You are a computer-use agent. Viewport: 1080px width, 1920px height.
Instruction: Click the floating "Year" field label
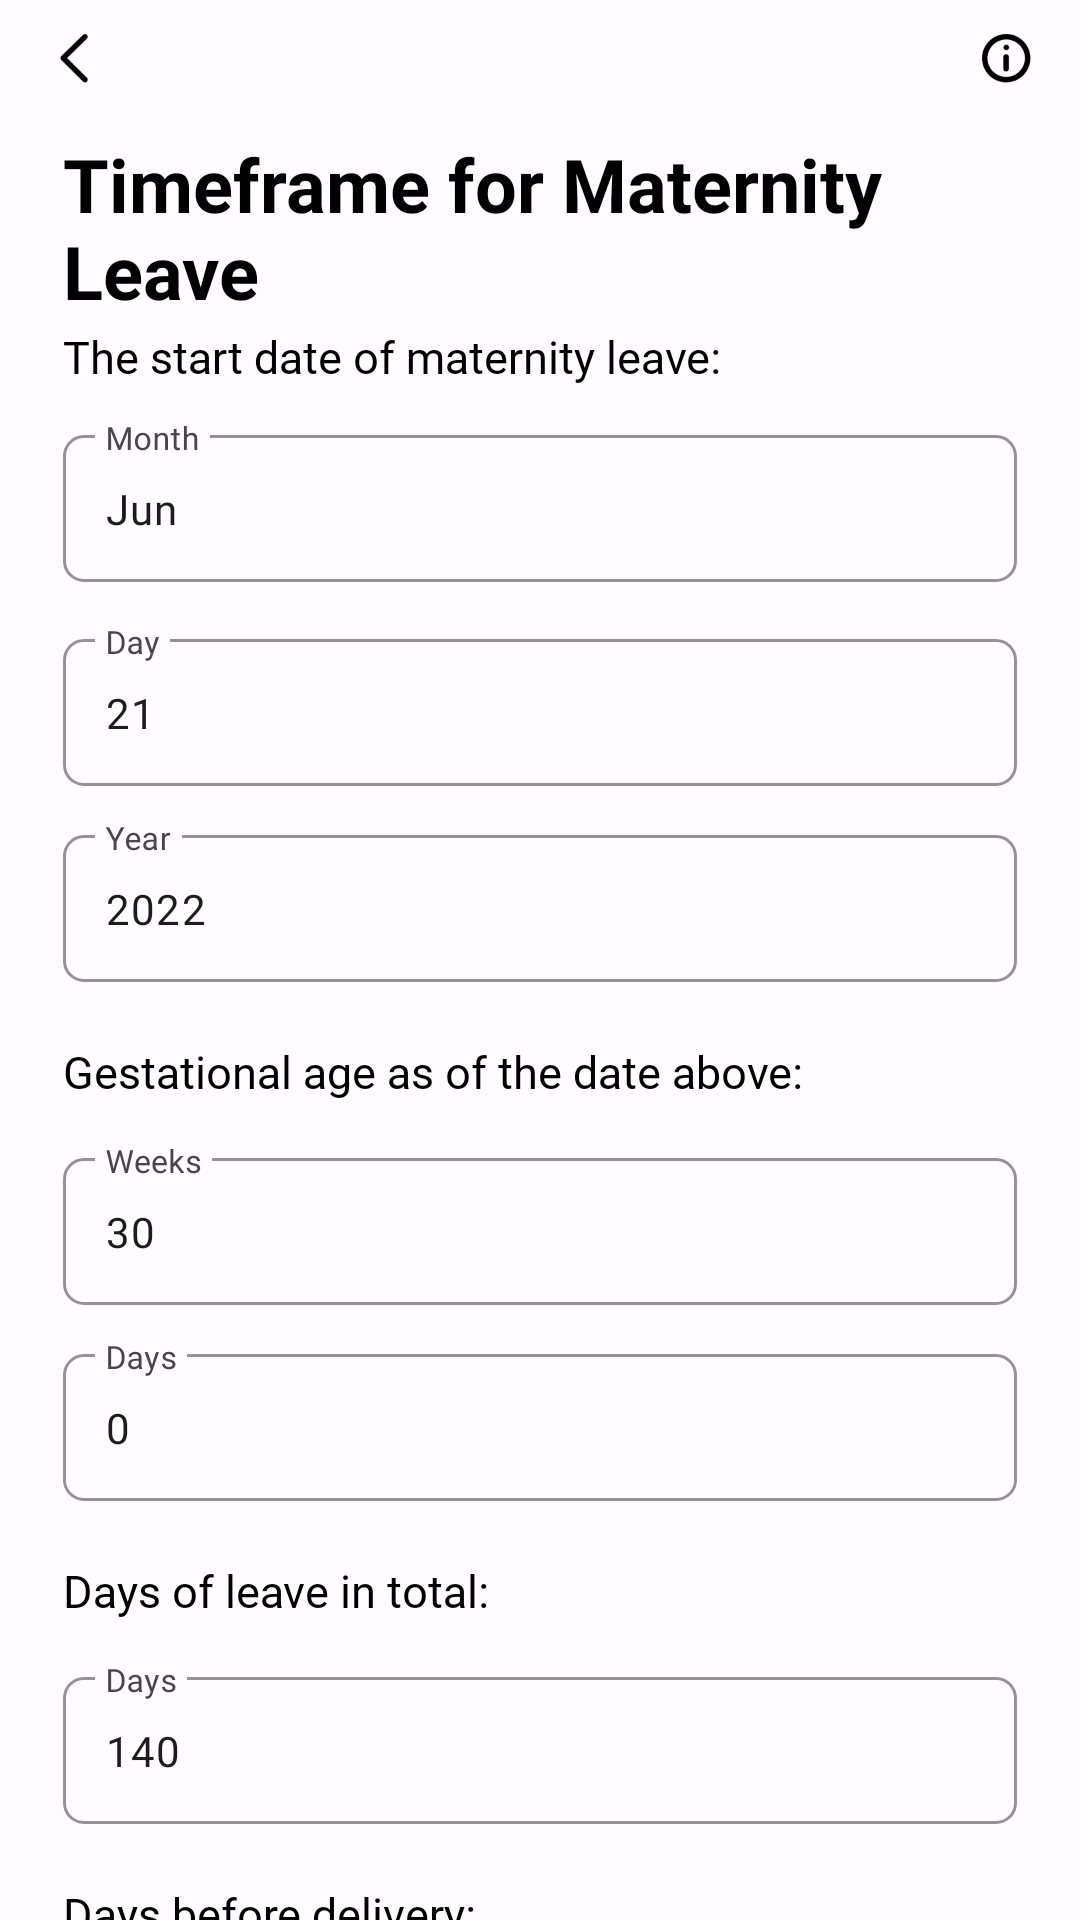point(138,839)
